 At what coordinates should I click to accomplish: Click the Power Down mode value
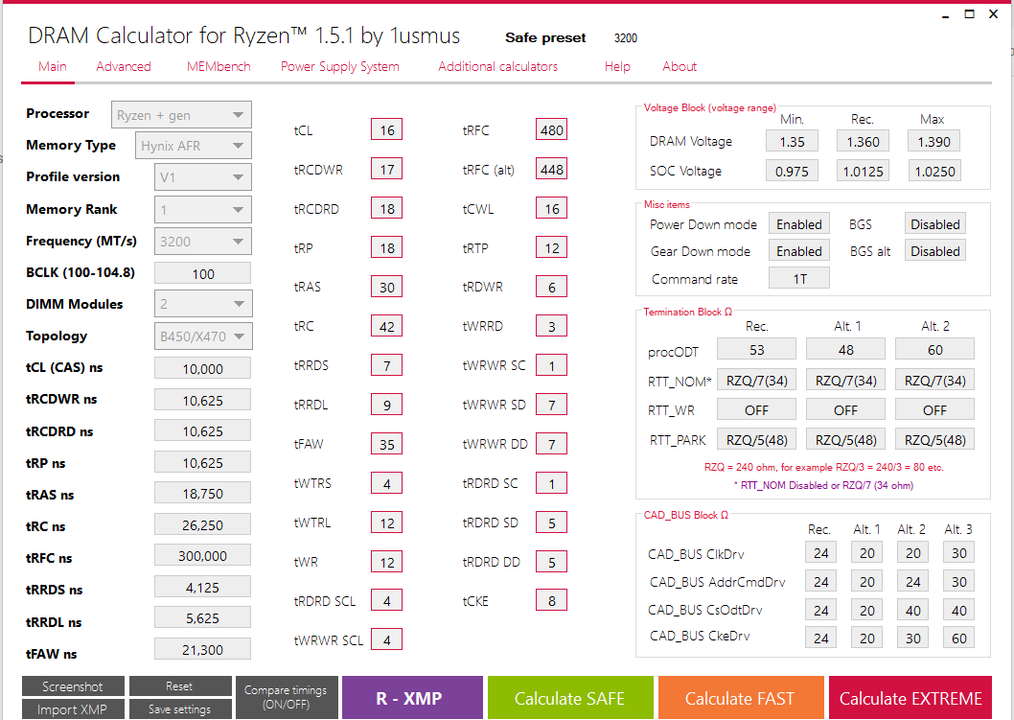tap(799, 224)
